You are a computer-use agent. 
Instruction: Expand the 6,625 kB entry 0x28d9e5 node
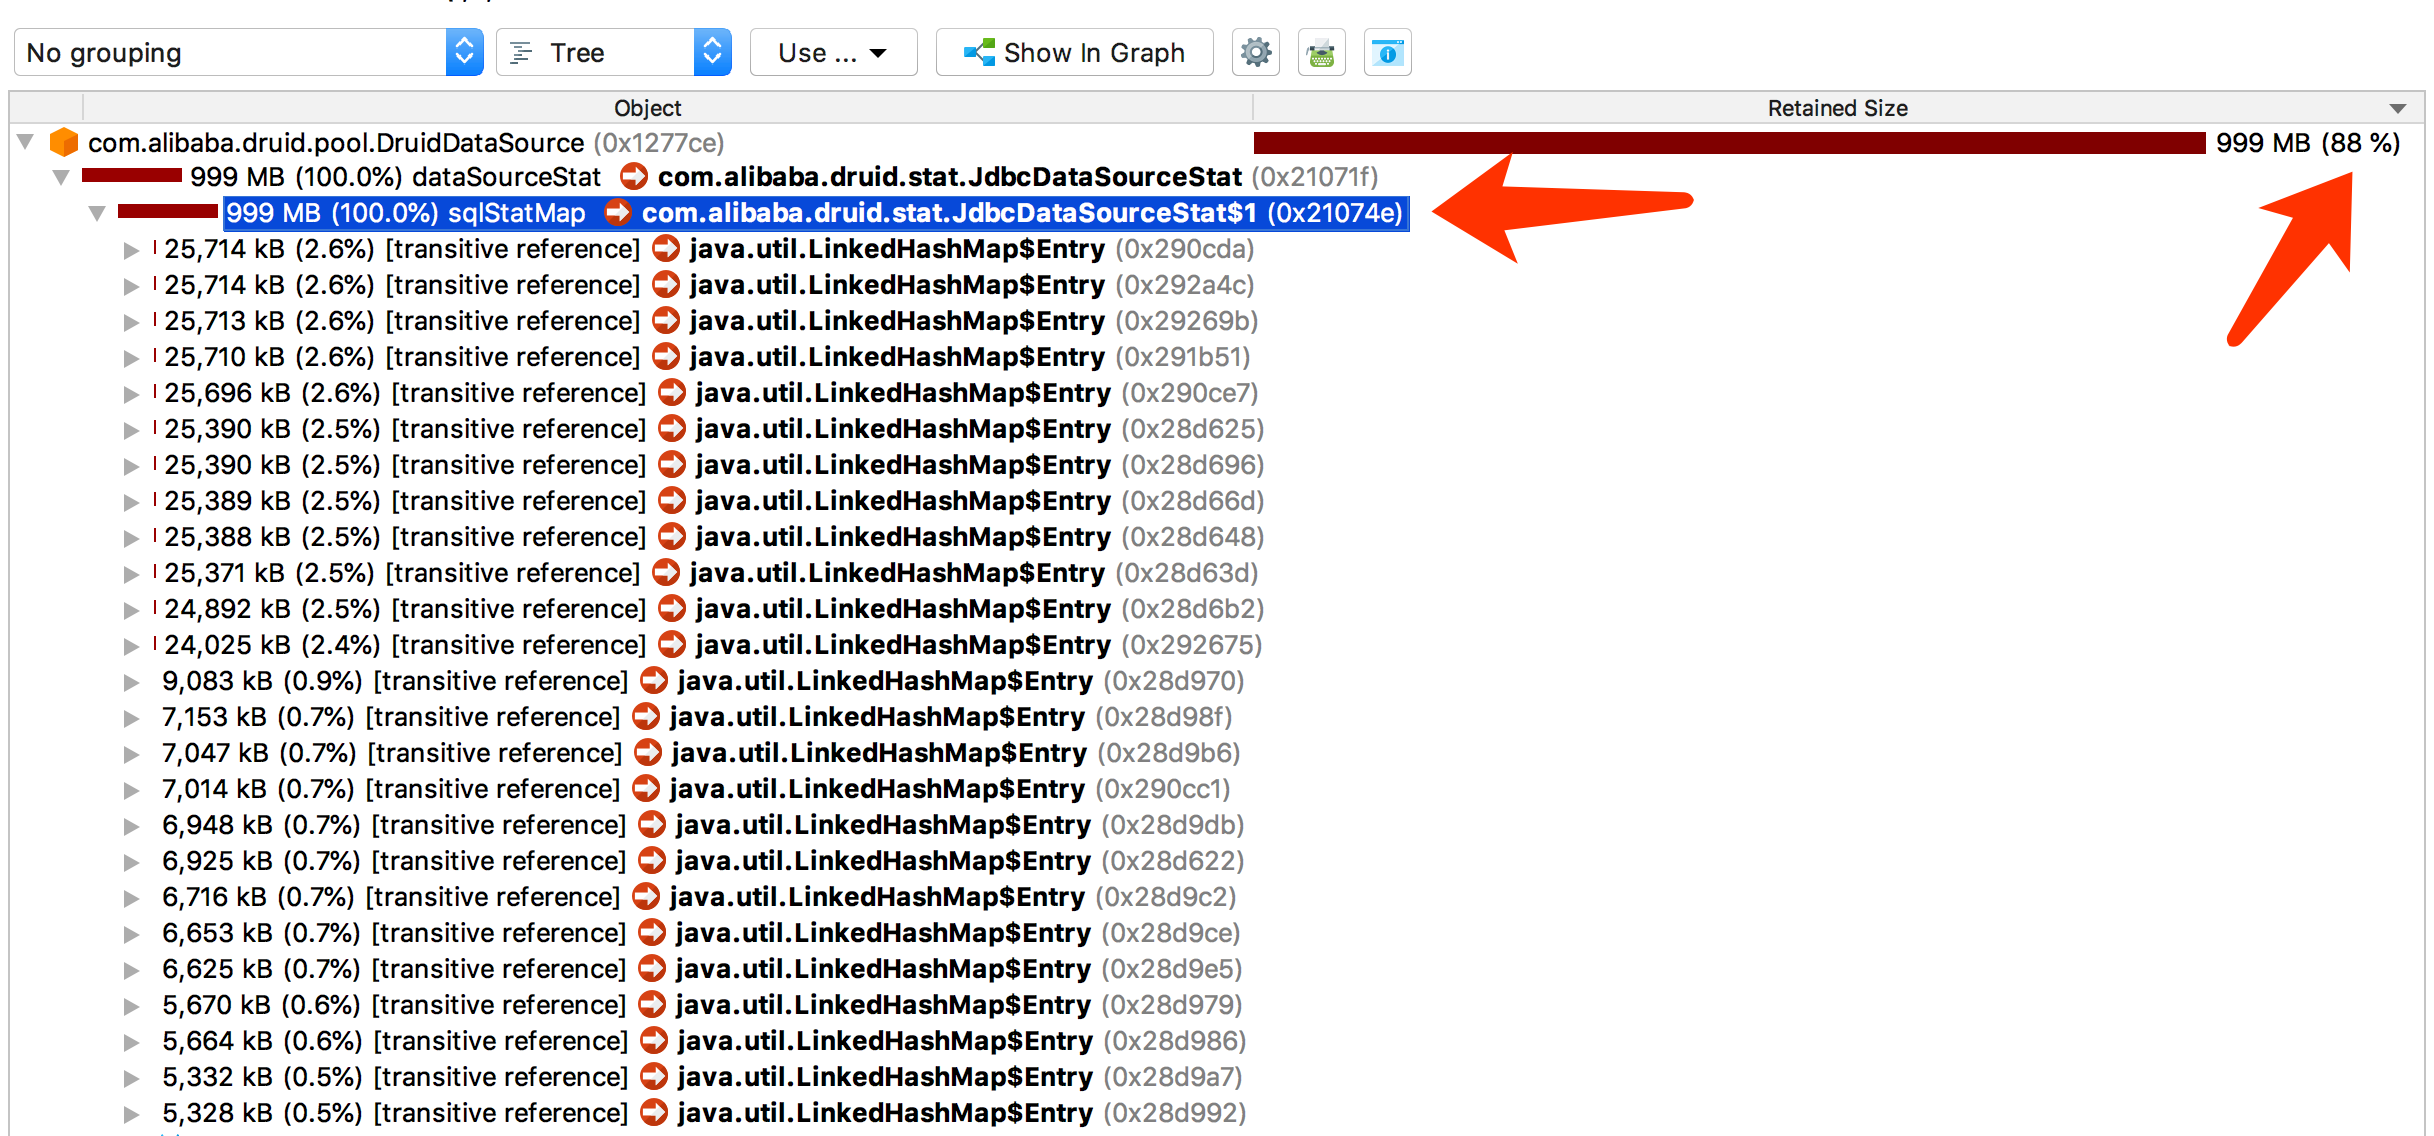[131, 970]
